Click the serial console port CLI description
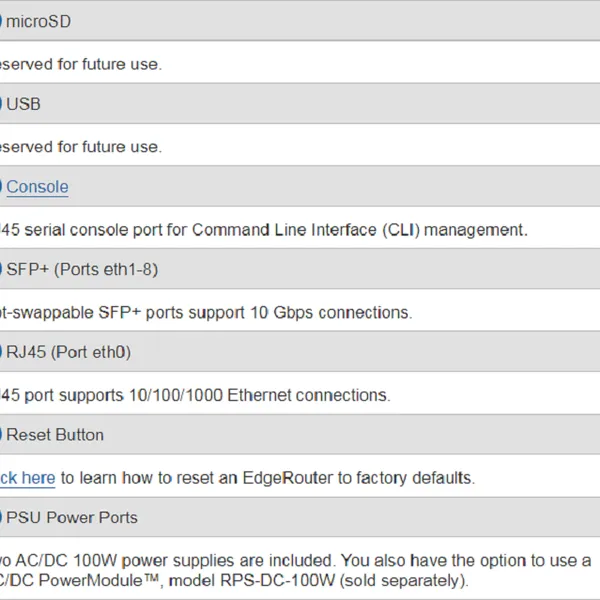This screenshot has height=600, width=600. click(x=262, y=230)
